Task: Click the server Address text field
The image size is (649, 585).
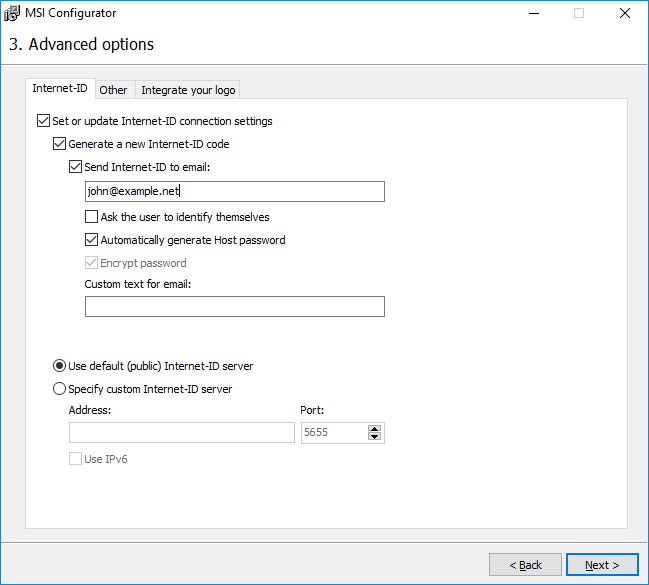Action: (x=181, y=433)
